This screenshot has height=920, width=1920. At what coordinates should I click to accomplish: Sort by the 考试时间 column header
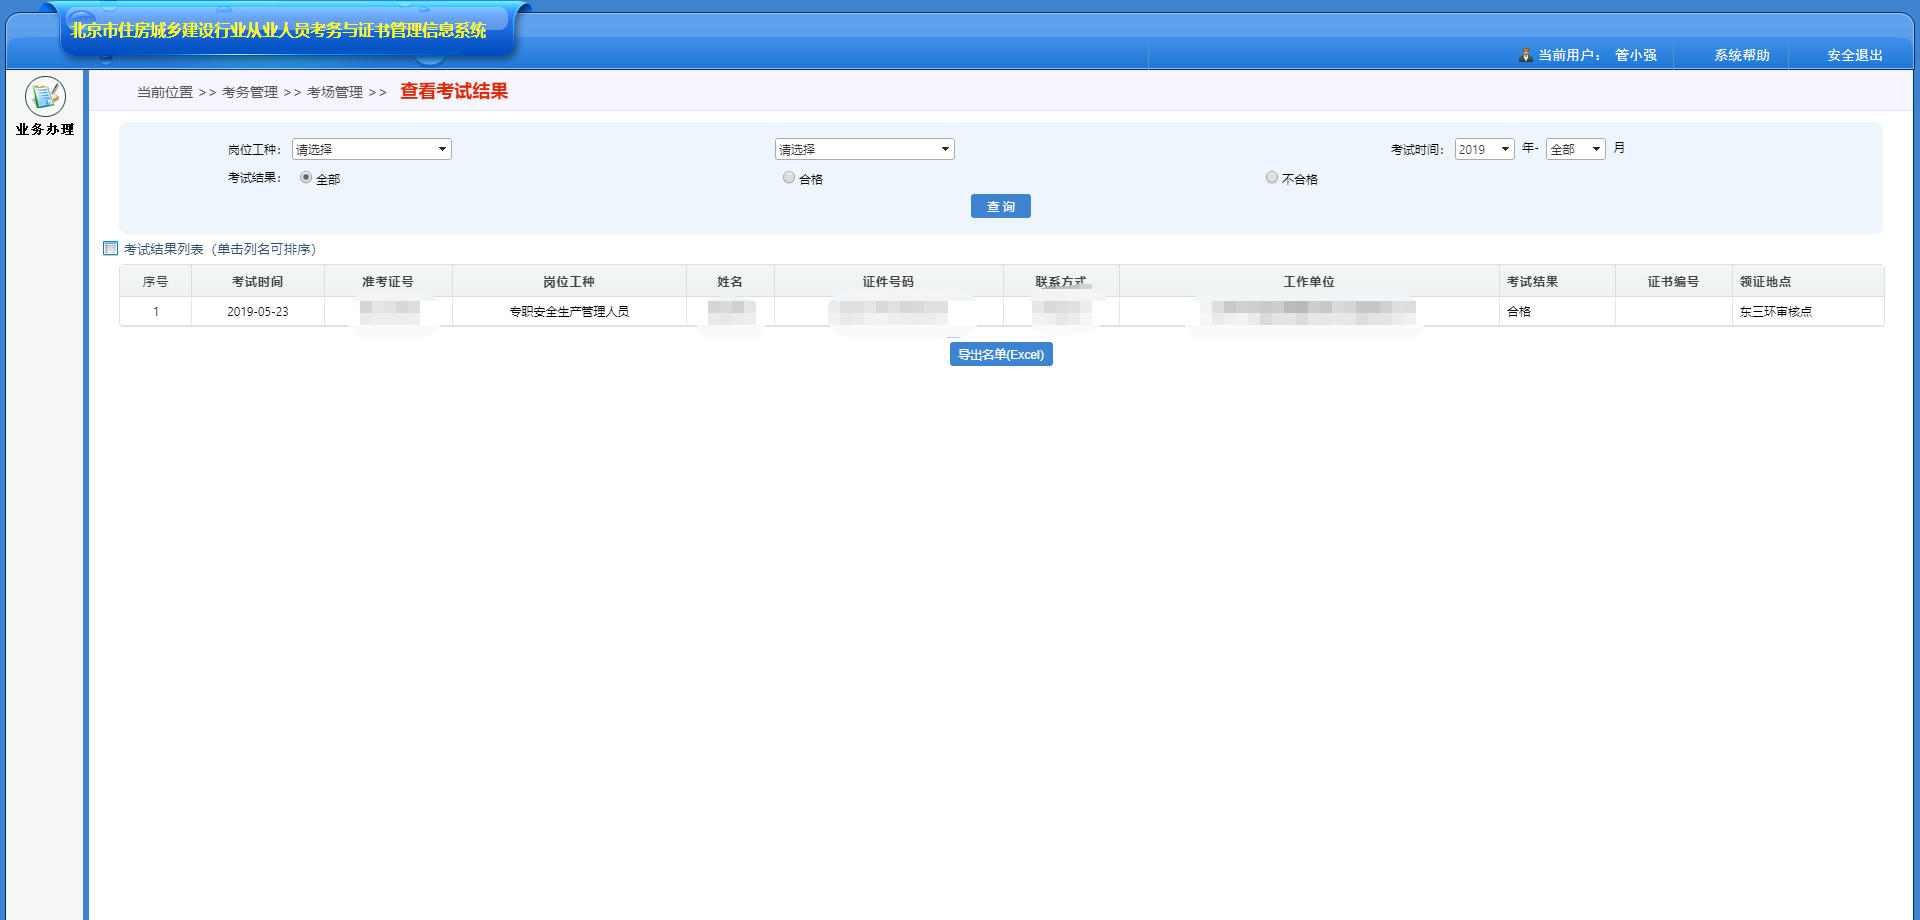tap(257, 282)
